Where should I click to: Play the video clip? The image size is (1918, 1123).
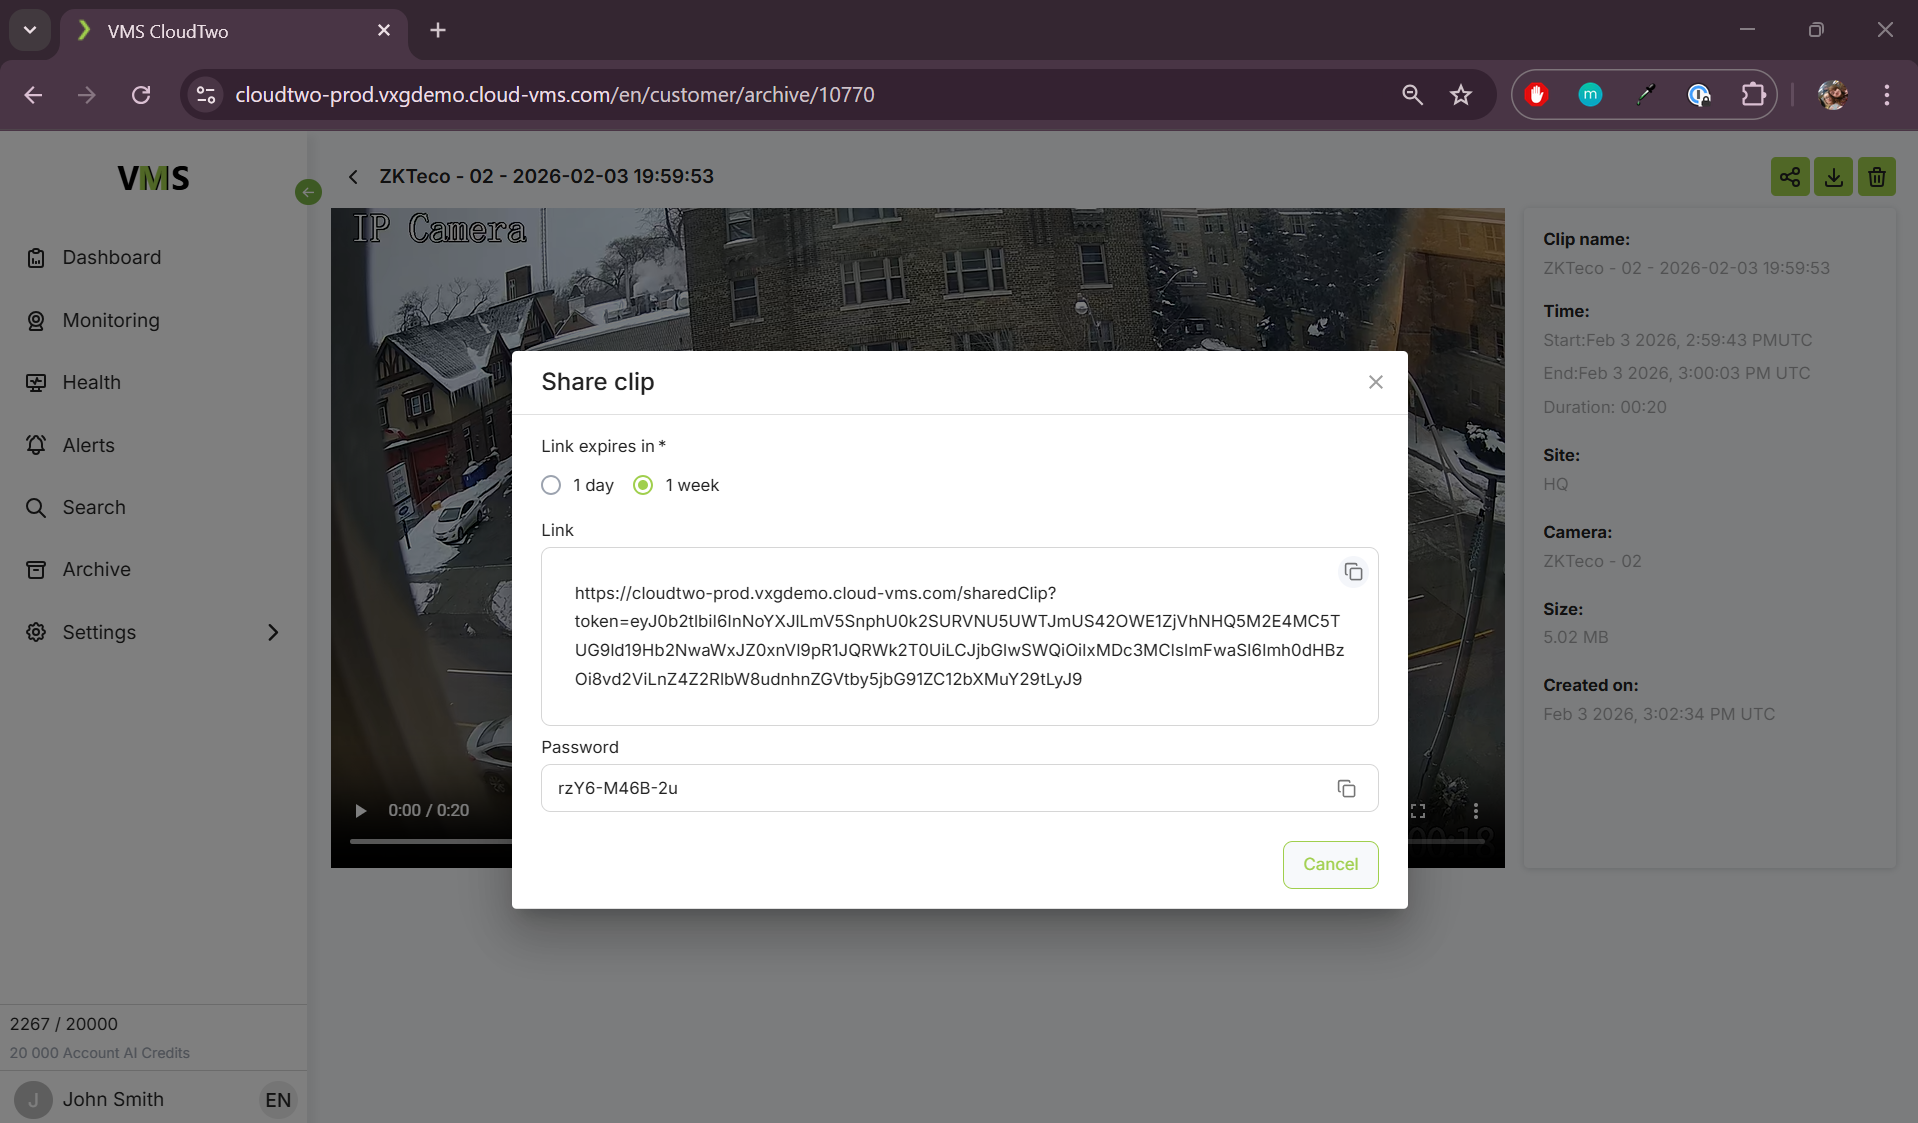point(361,811)
